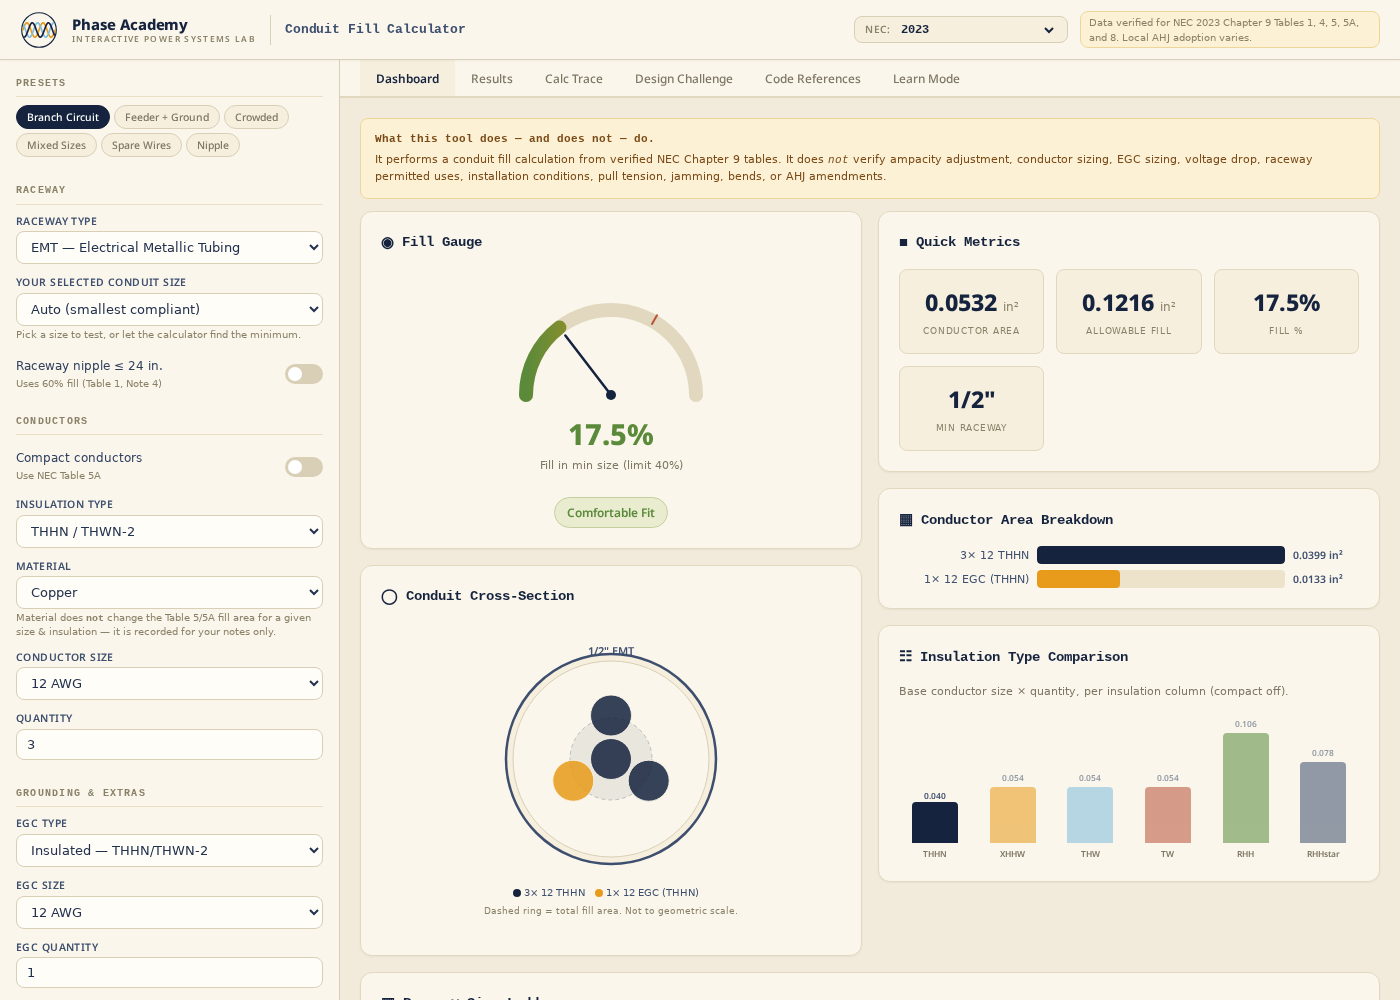Click the 0.0399 in² breakdown value
Image resolution: width=1400 pixels, height=1000 pixels.
[x=1318, y=555]
